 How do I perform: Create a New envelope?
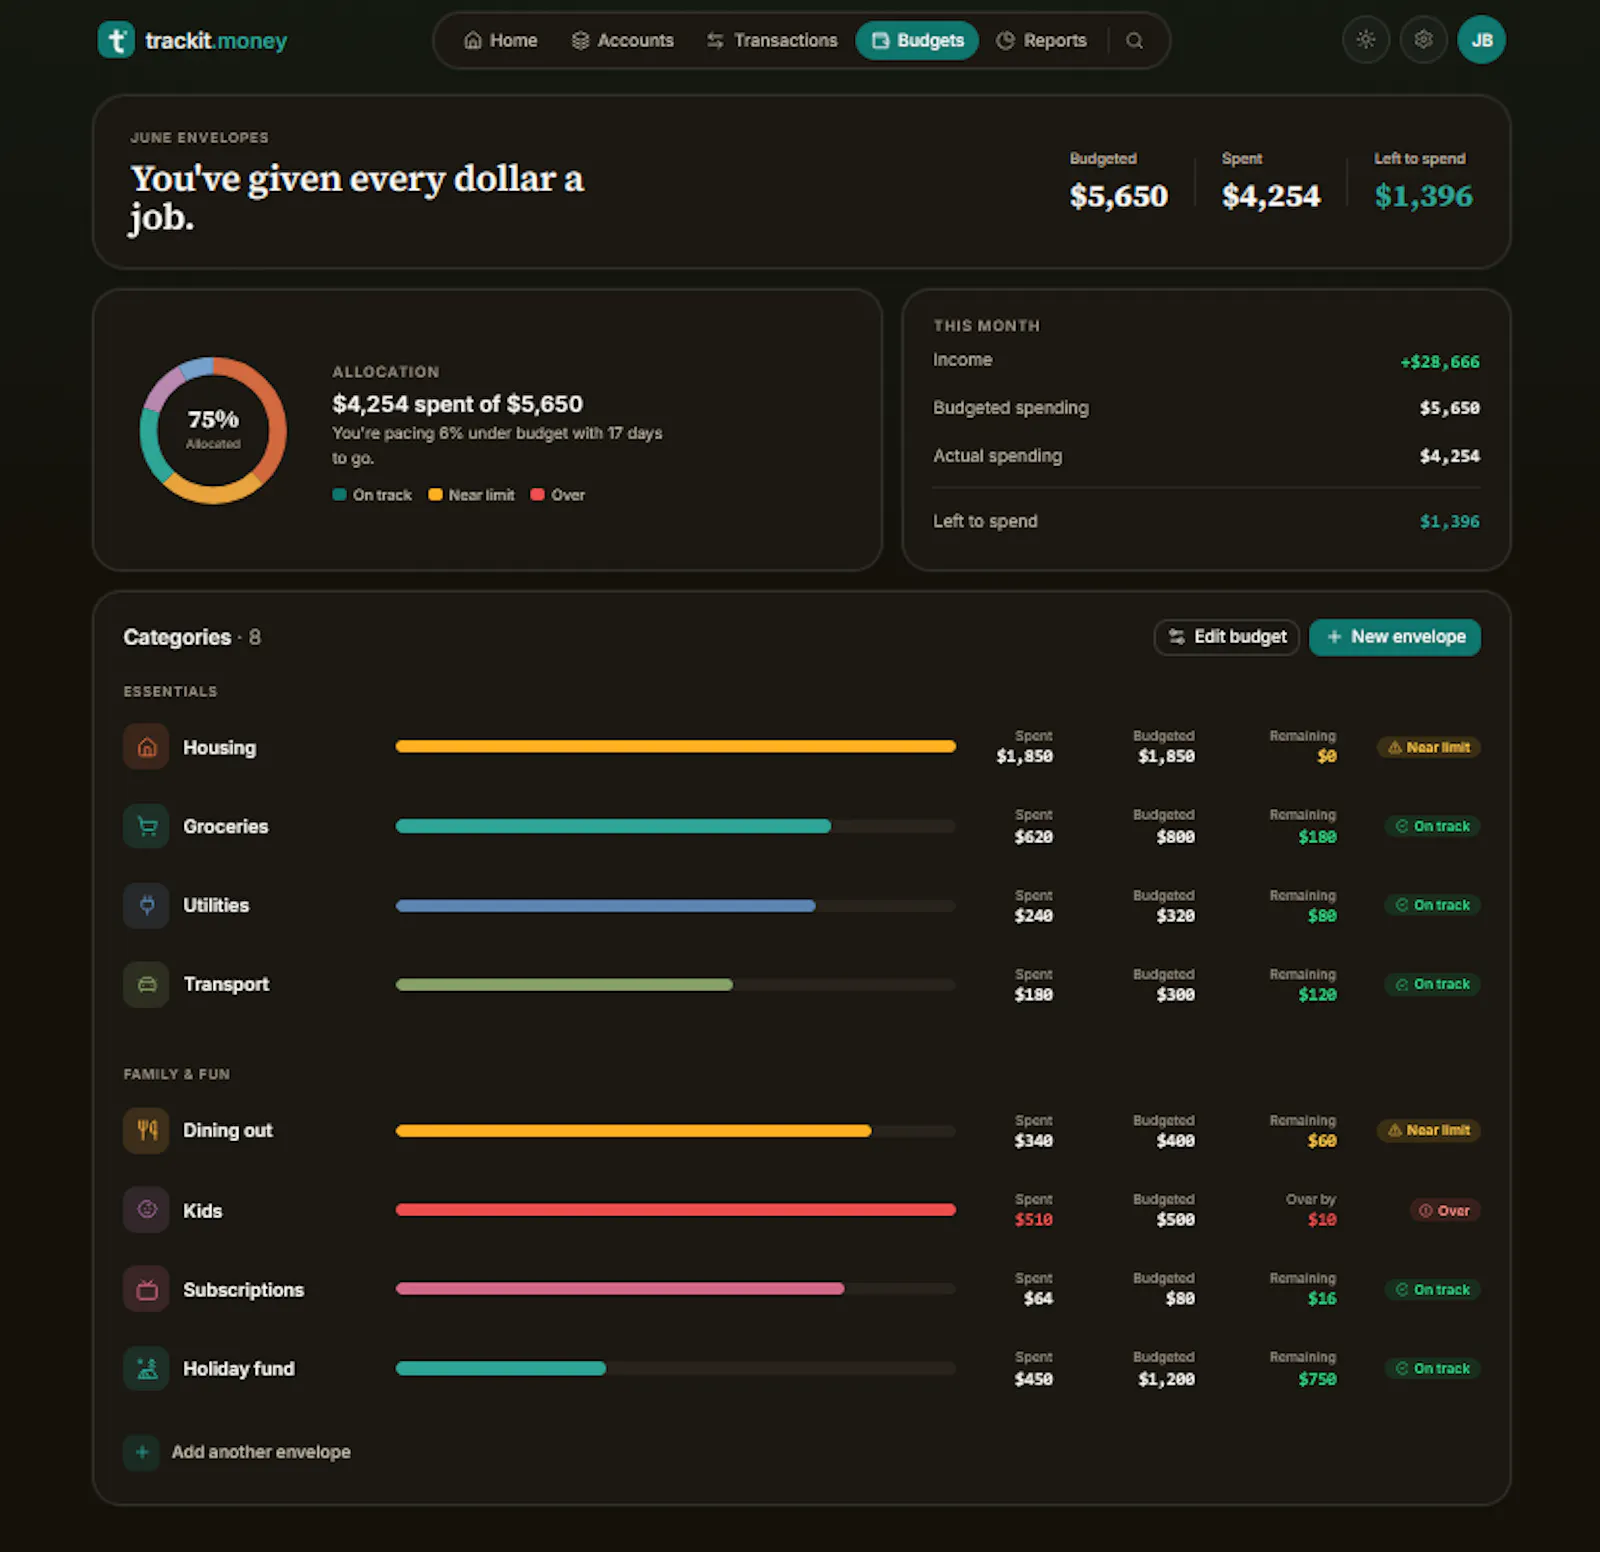(1395, 637)
